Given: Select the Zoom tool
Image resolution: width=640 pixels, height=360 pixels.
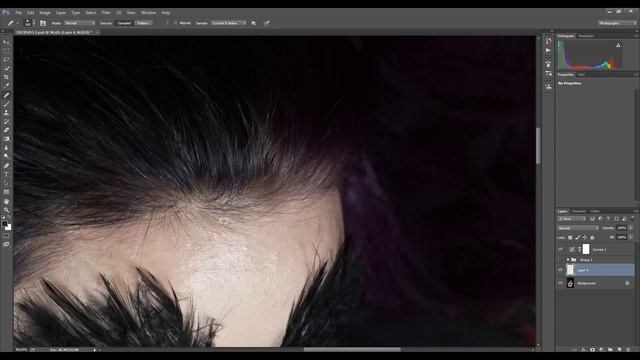Looking at the screenshot, I should (x=6, y=210).
